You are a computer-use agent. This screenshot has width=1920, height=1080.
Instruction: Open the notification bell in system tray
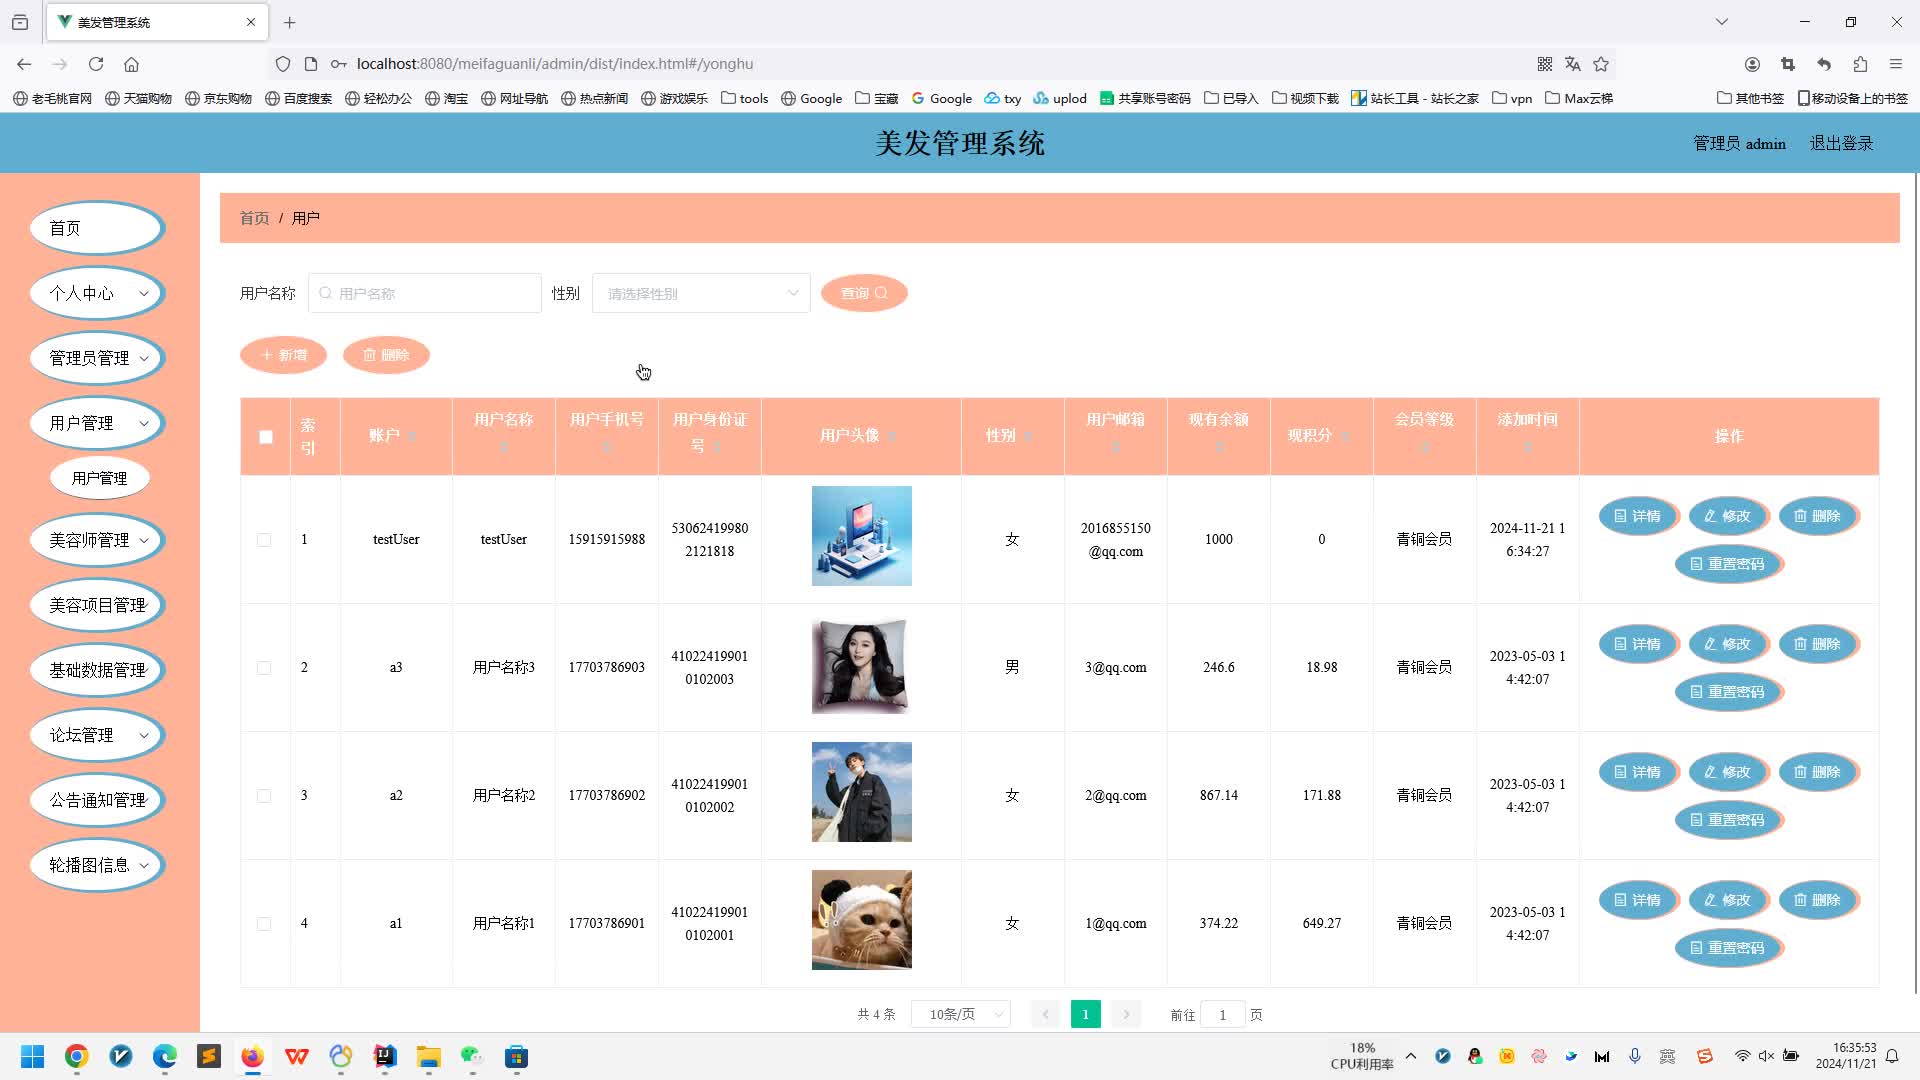tap(1892, 1056)
